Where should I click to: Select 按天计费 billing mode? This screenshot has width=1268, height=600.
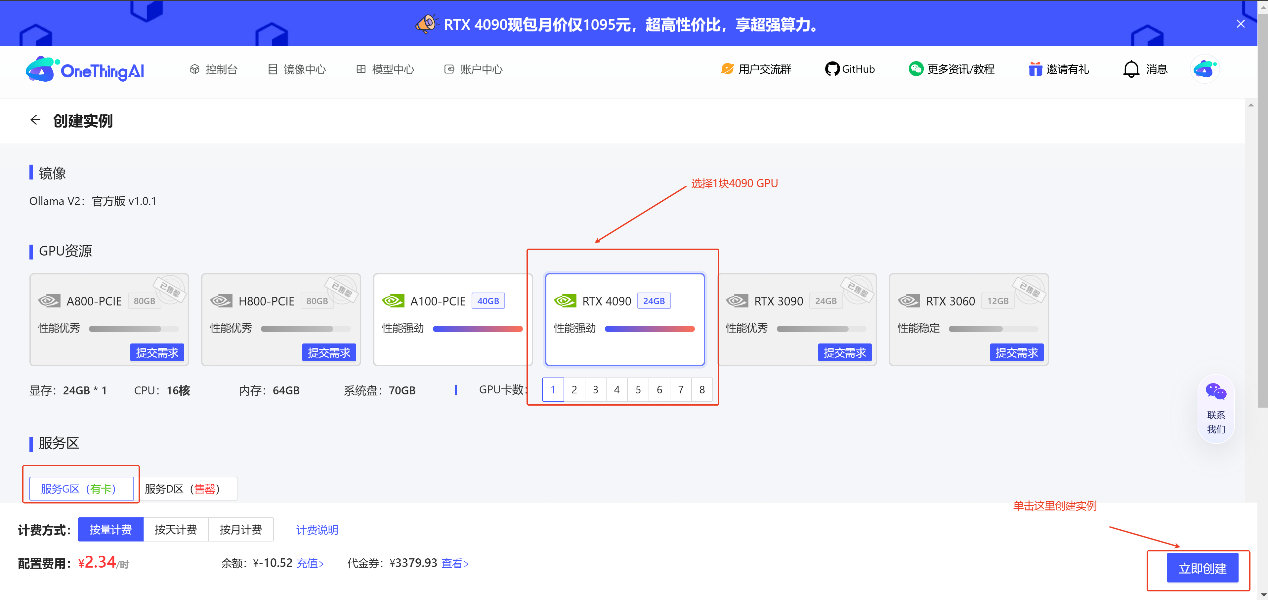click(176, 530)
